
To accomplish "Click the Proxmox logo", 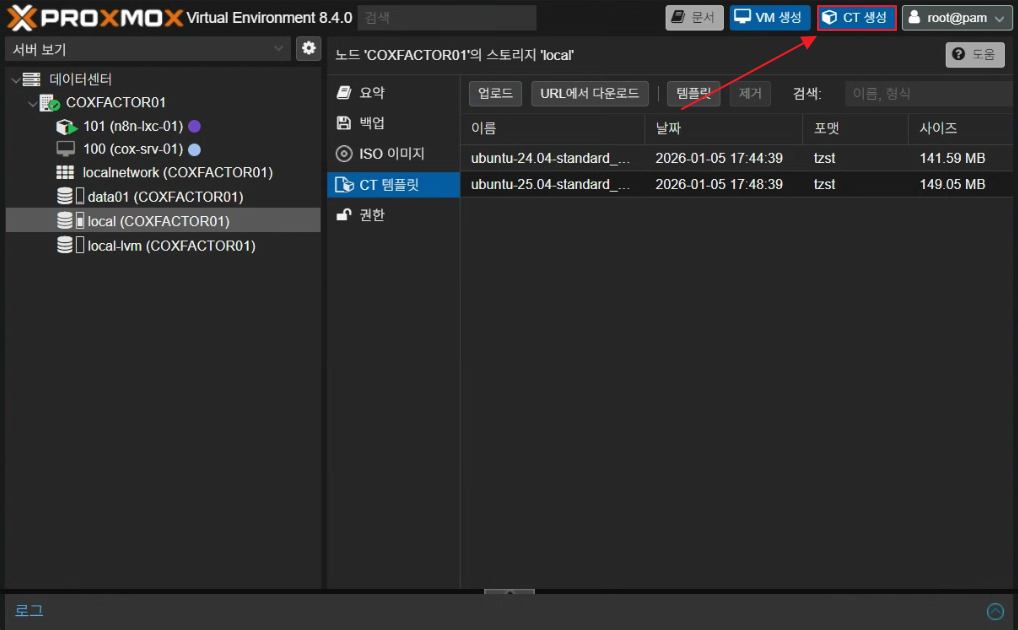I will [x=95, y=18].
